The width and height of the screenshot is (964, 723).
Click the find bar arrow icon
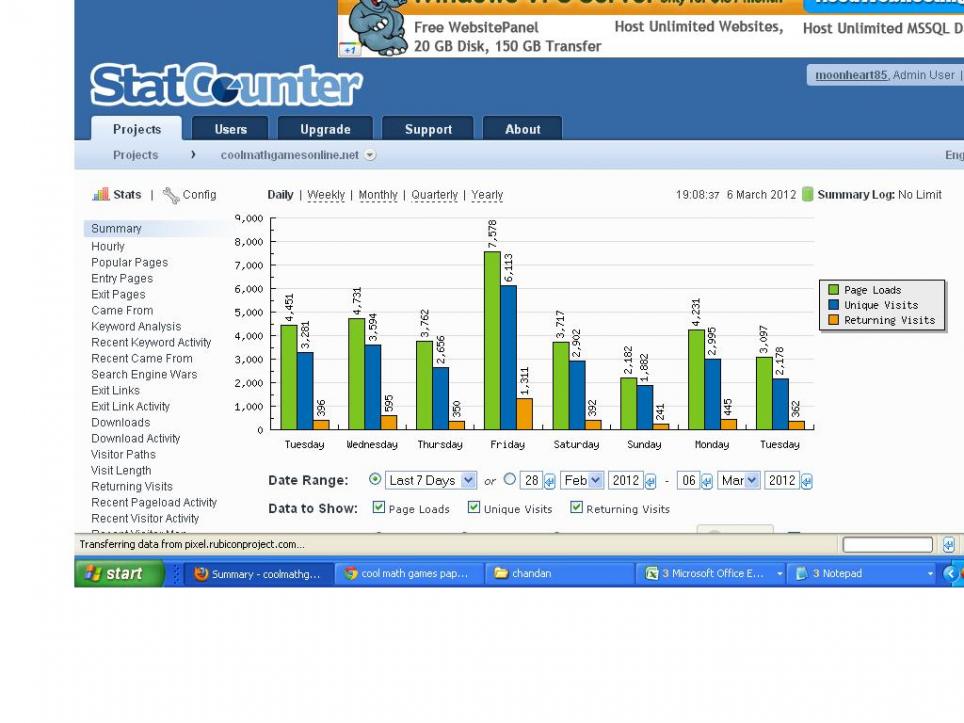pos(949,545)
